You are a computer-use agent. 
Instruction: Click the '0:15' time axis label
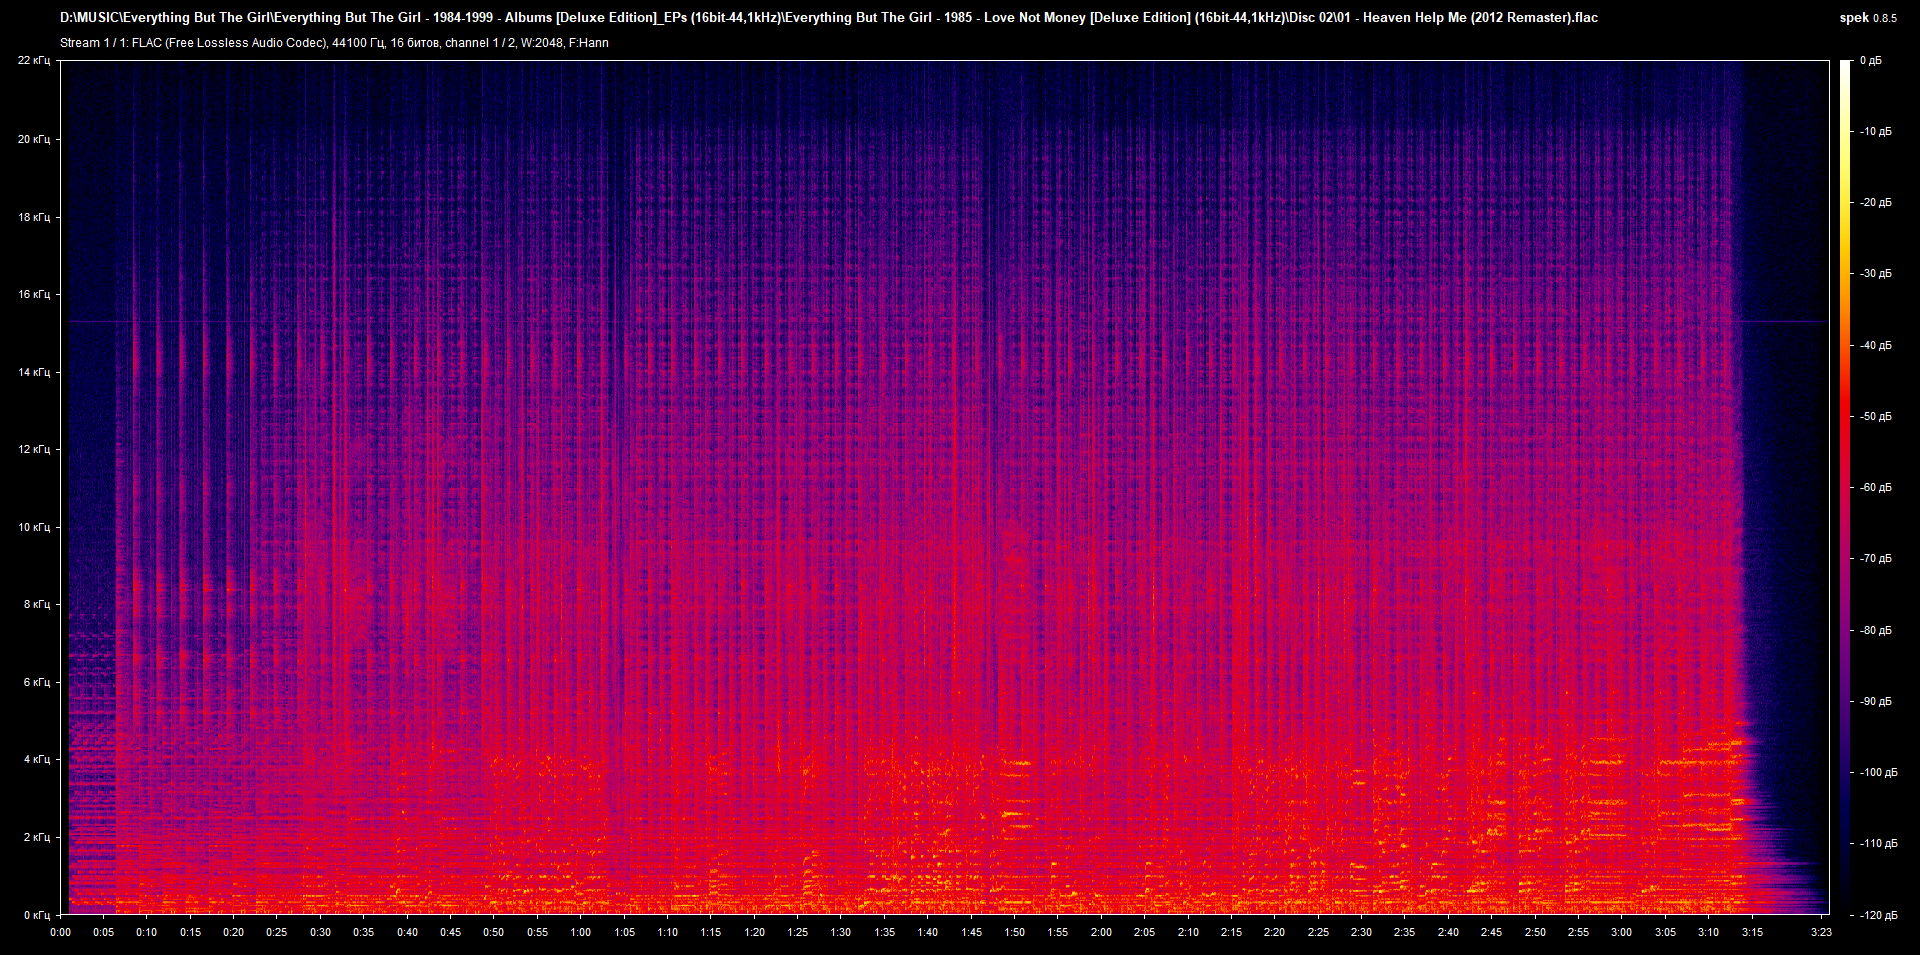[190, 932]
